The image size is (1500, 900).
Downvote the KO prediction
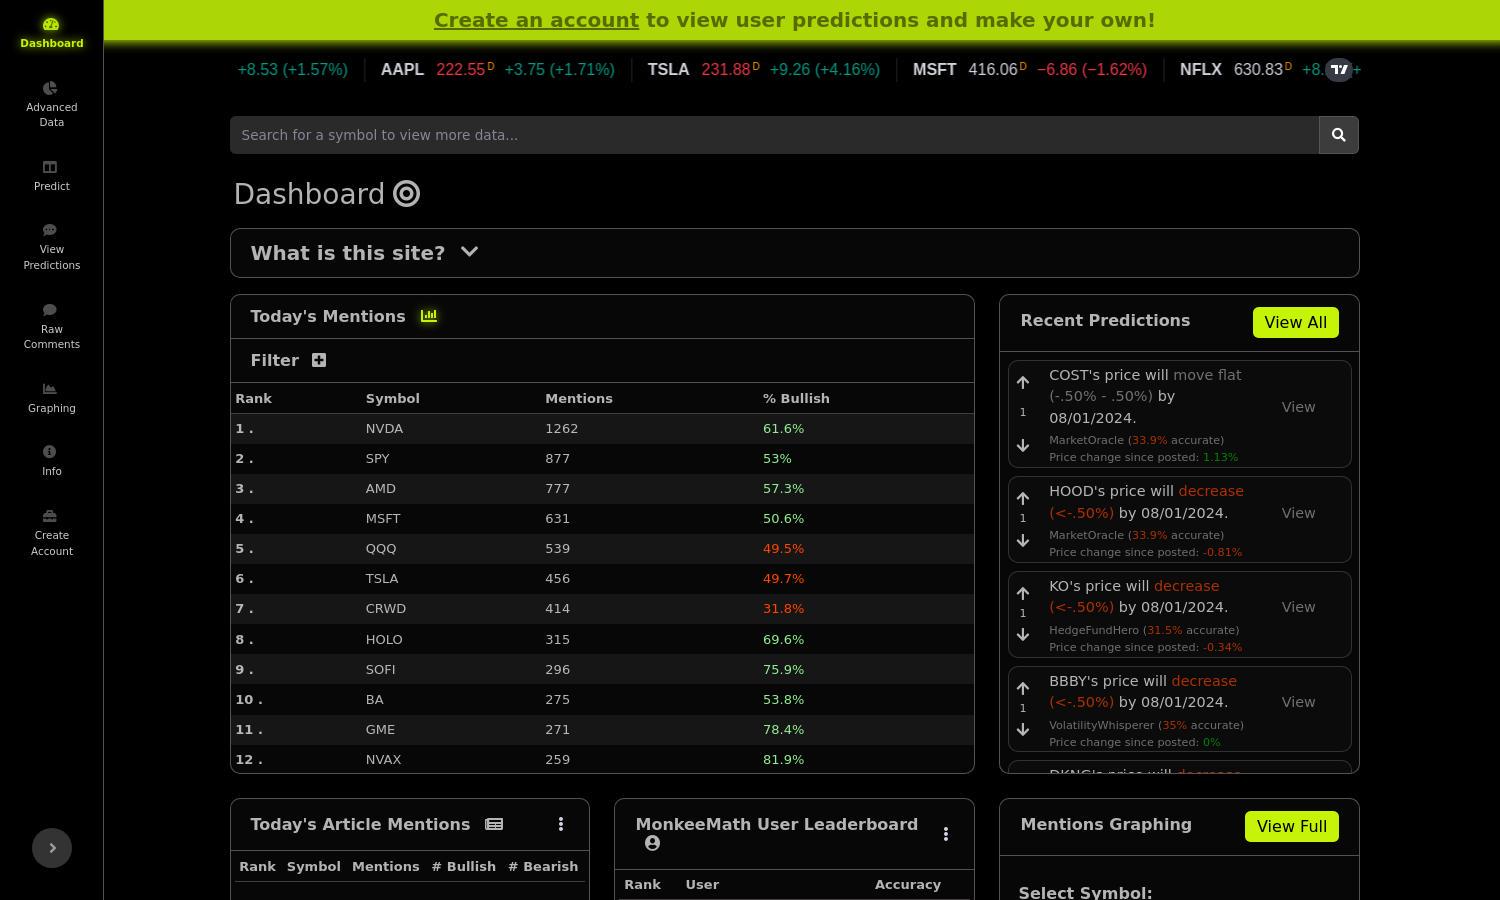pos(1023,634)
